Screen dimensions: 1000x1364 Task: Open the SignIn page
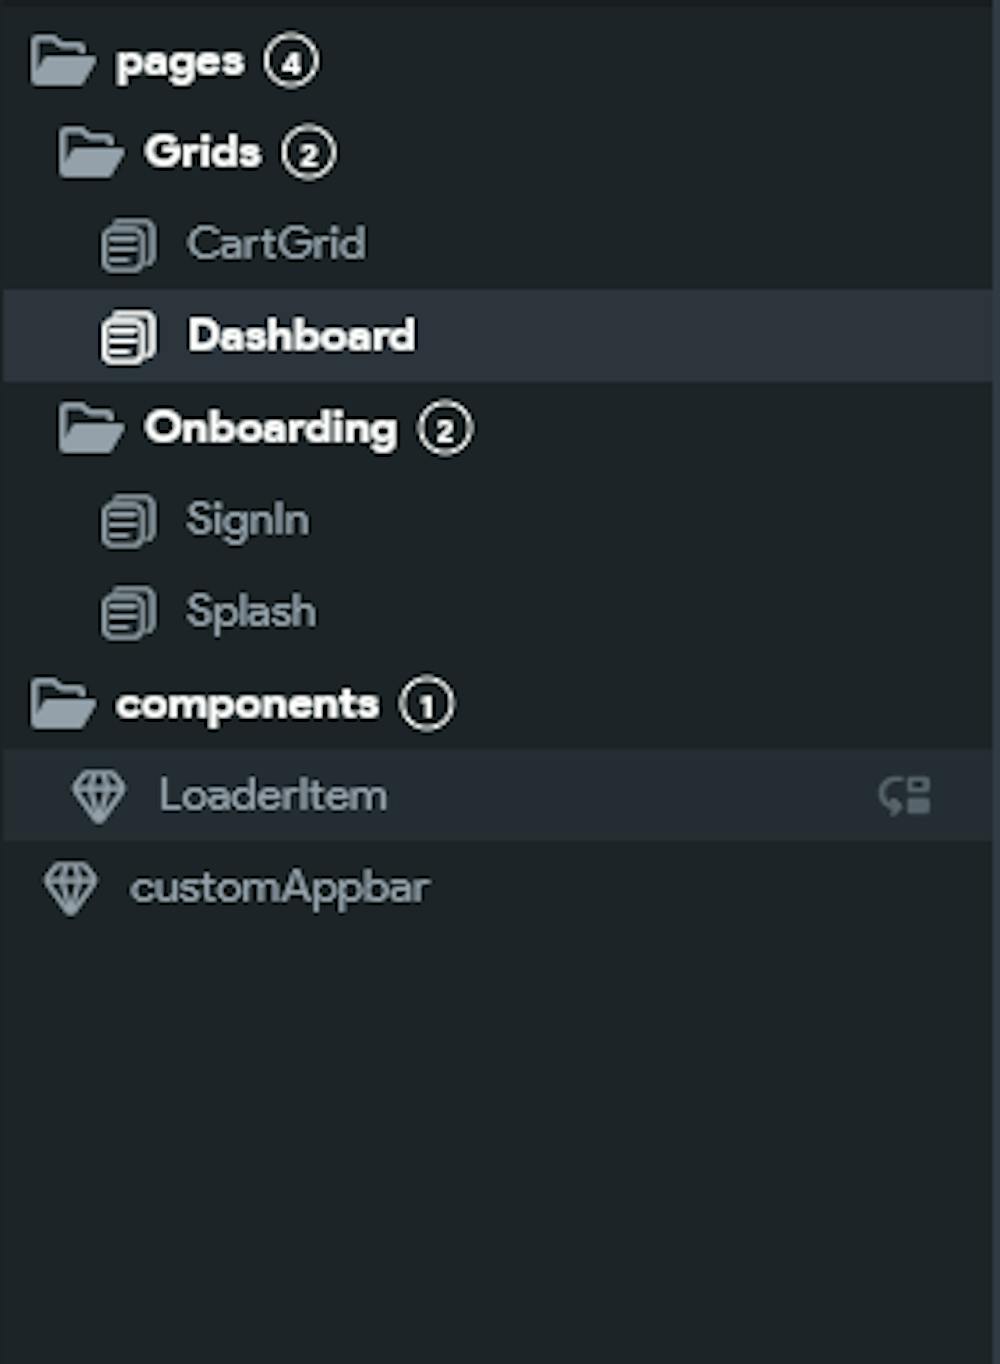(x=247, y=521)
